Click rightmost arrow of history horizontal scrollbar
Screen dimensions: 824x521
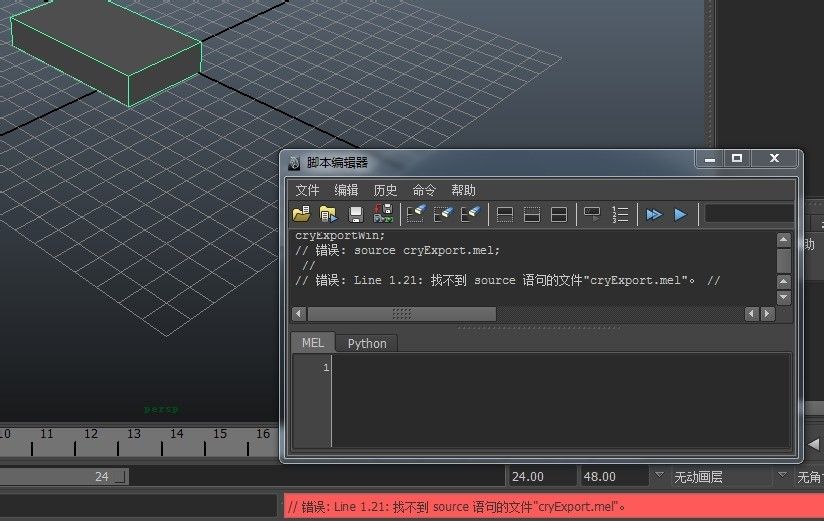768,314
